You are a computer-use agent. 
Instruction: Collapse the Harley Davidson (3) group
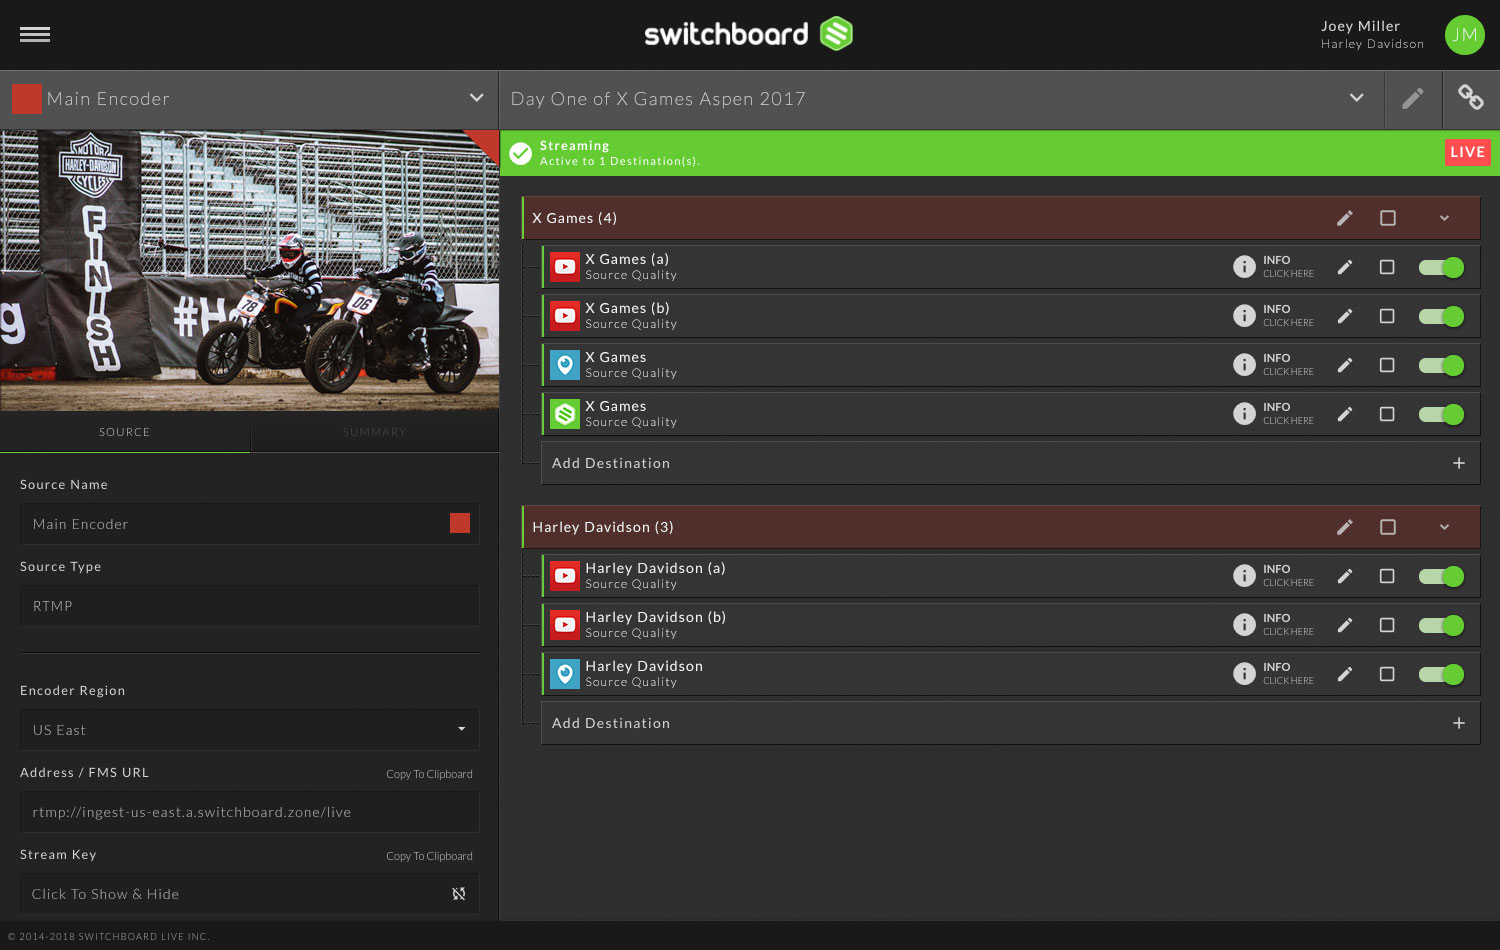point(1444,527)
